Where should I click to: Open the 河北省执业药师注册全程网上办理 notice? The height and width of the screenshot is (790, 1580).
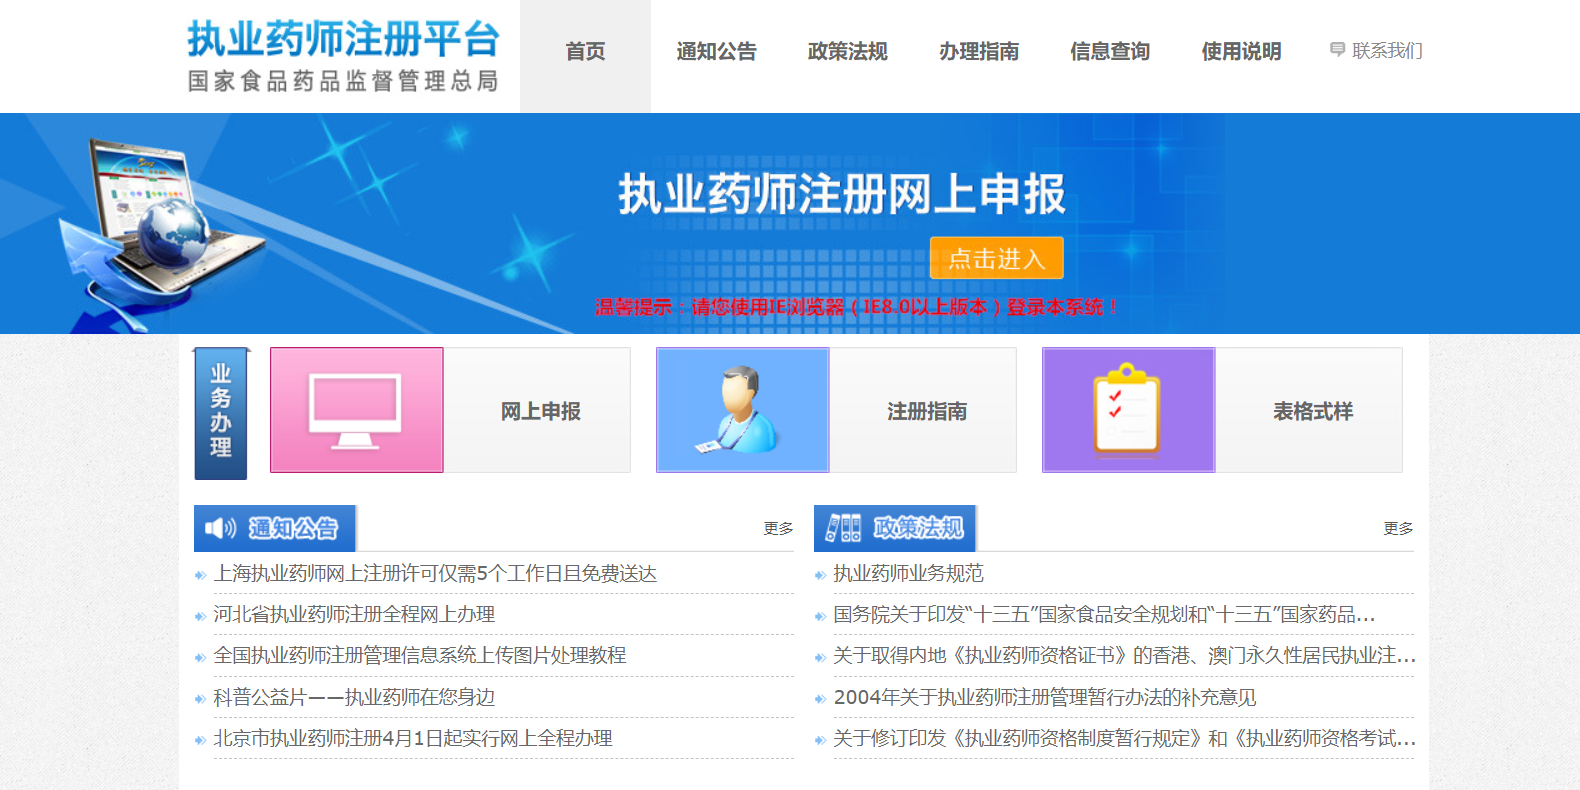pyautogui.click(x=354, y=614)
